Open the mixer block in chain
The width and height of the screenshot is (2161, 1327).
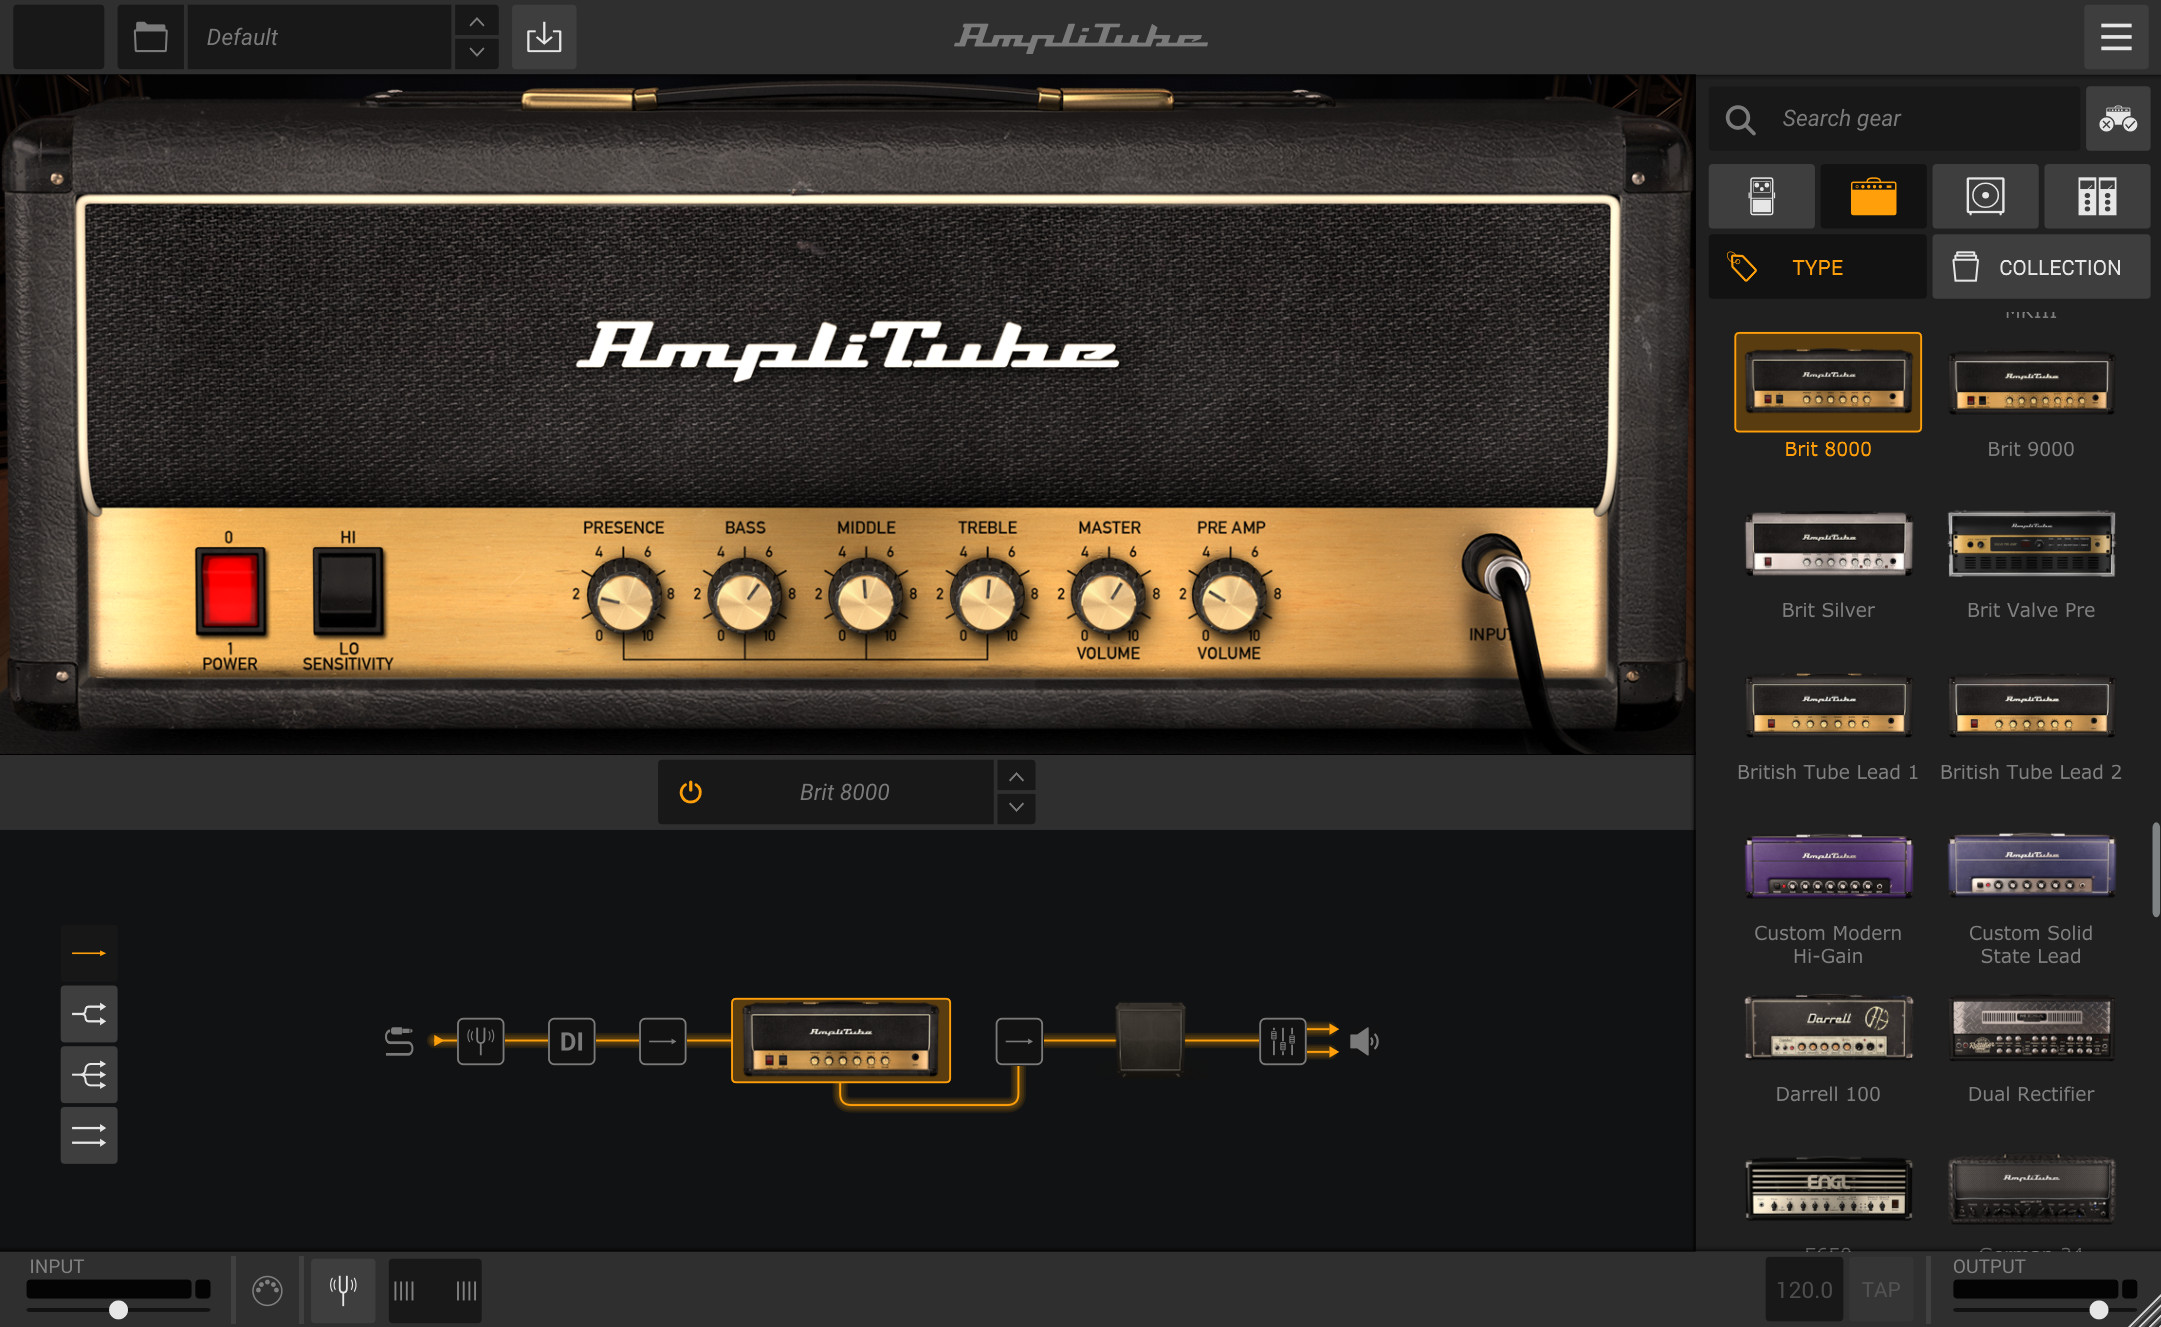click(1282, 1041)
